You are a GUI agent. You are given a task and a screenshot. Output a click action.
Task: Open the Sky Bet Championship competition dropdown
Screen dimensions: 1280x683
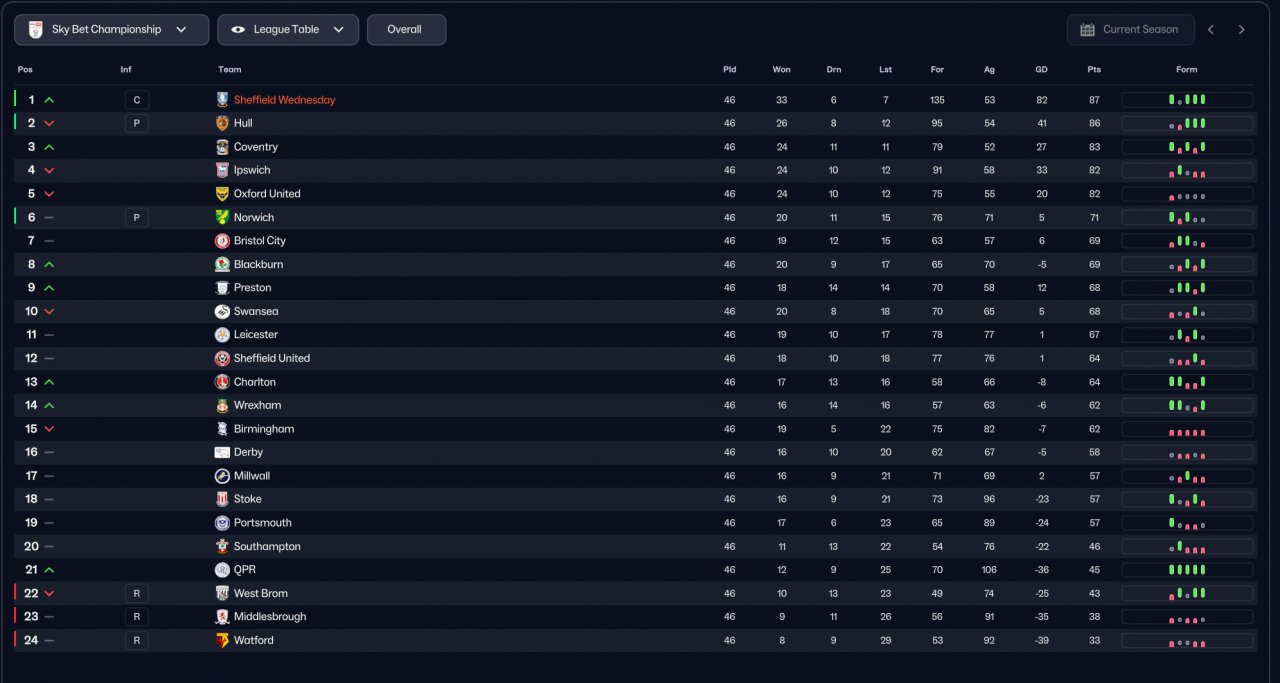[111, 30]
